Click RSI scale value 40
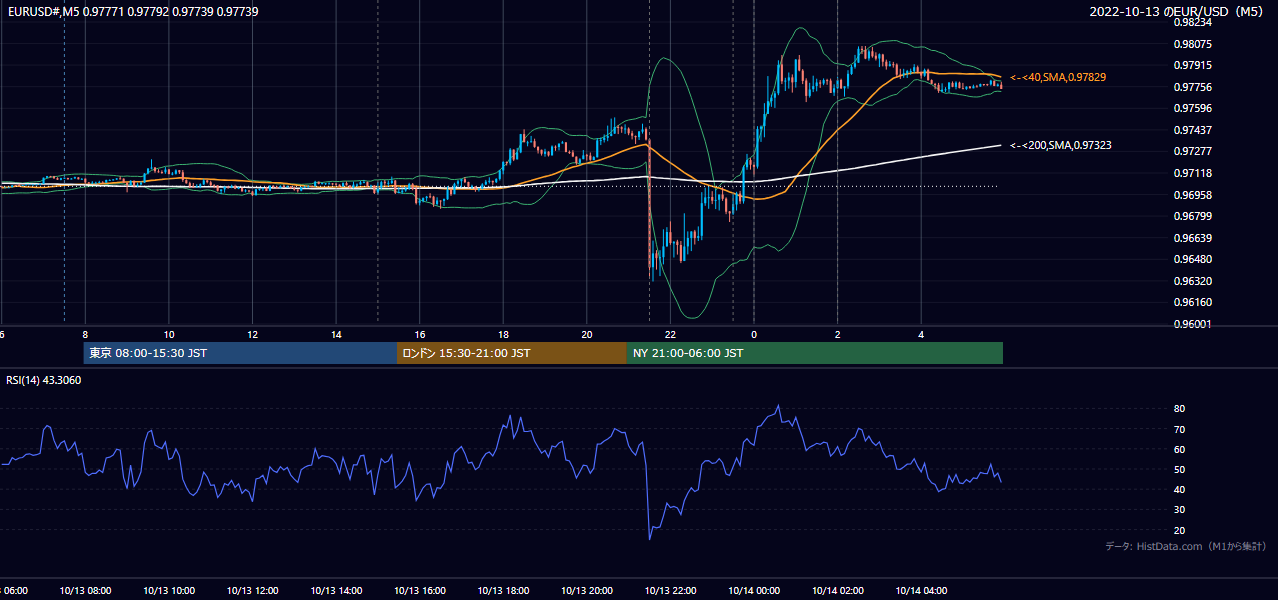This screenshot has width=1278, height=600. click(1179, 489)
